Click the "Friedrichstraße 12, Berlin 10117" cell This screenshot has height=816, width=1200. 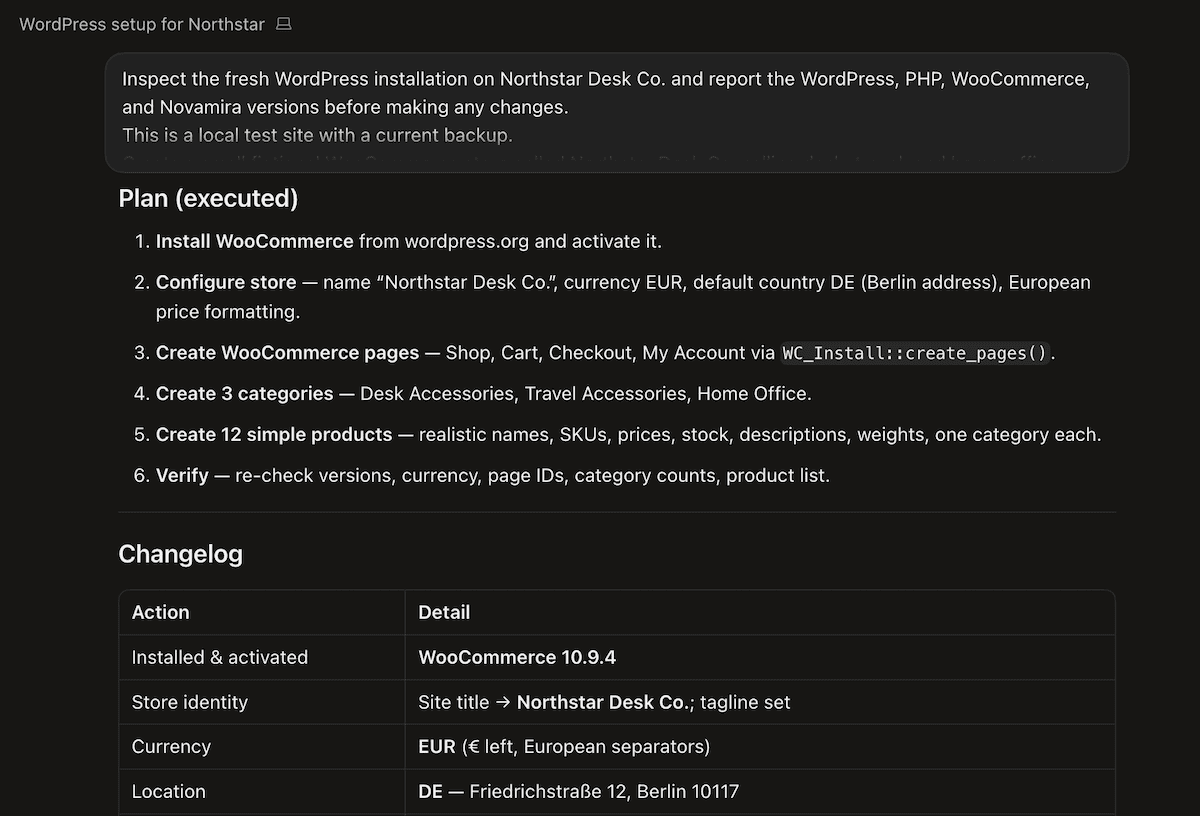[x=760, y=792]
